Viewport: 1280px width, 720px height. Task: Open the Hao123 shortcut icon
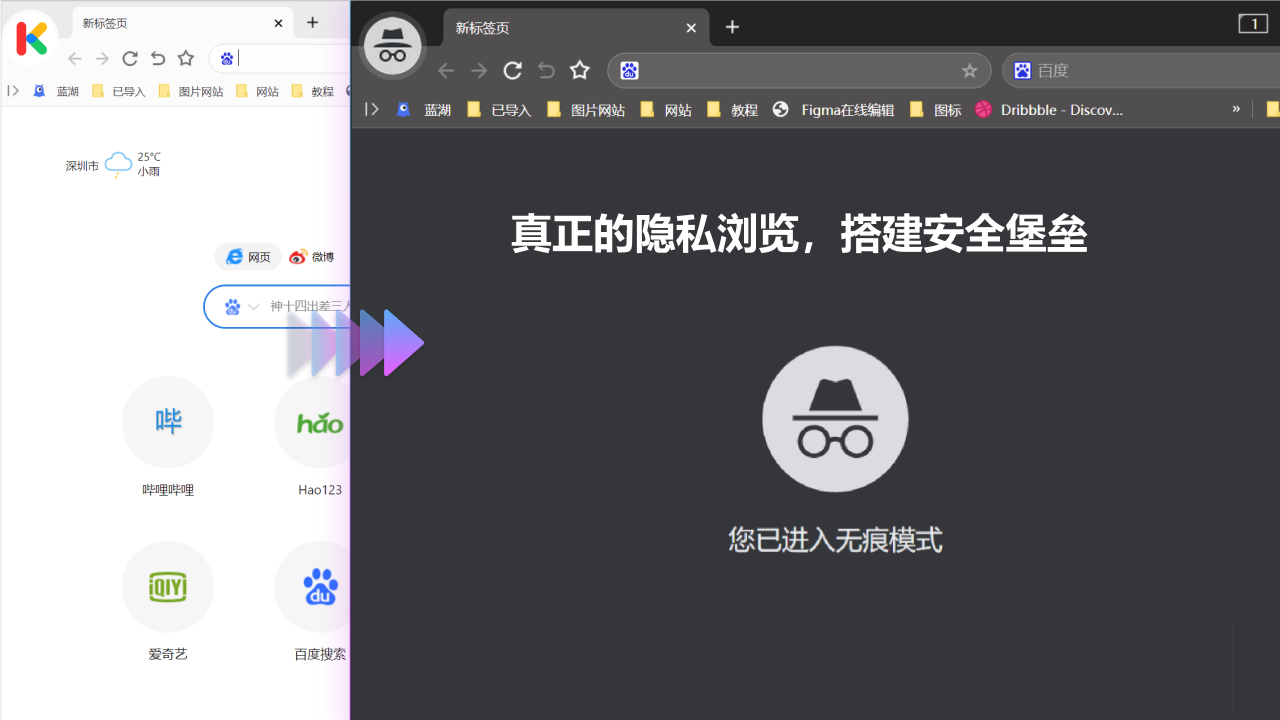coord(318,422)
